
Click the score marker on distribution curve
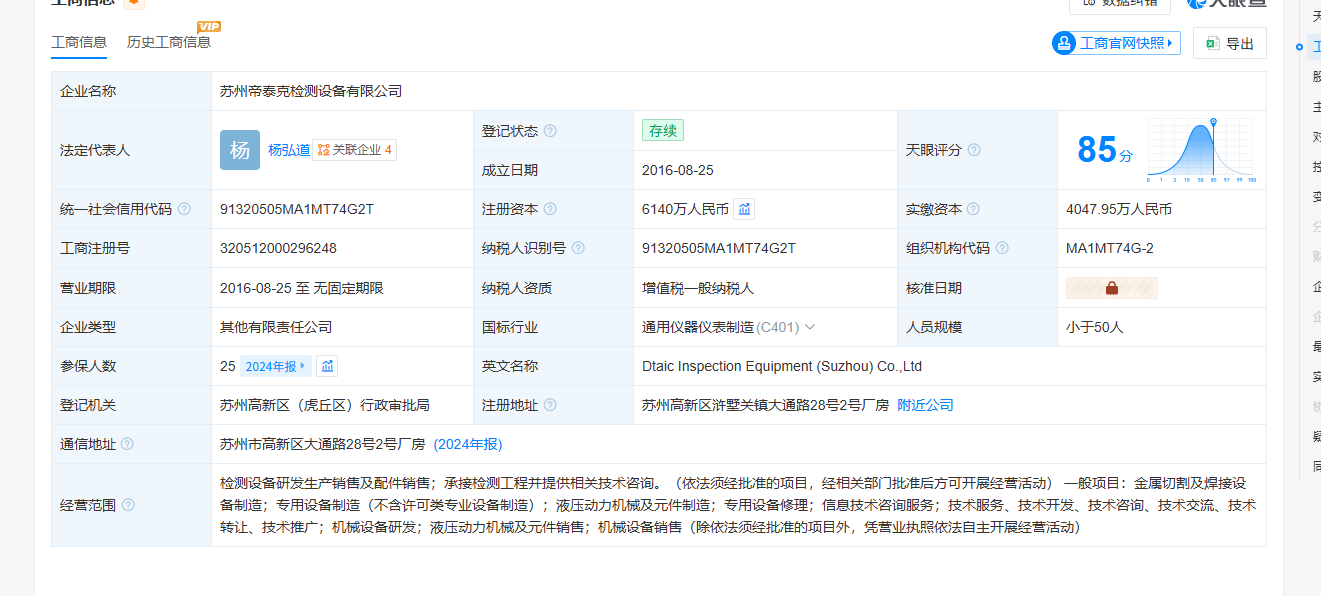tap(1213, 122)
